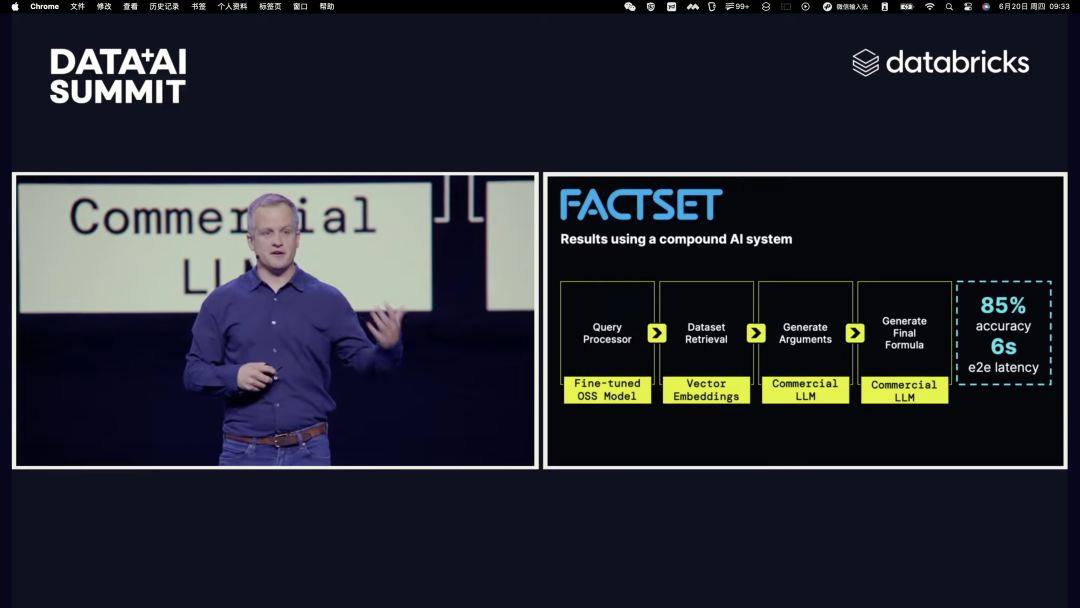
Task: Click the '85%' accuracy figure
Action: (1003, 305)
